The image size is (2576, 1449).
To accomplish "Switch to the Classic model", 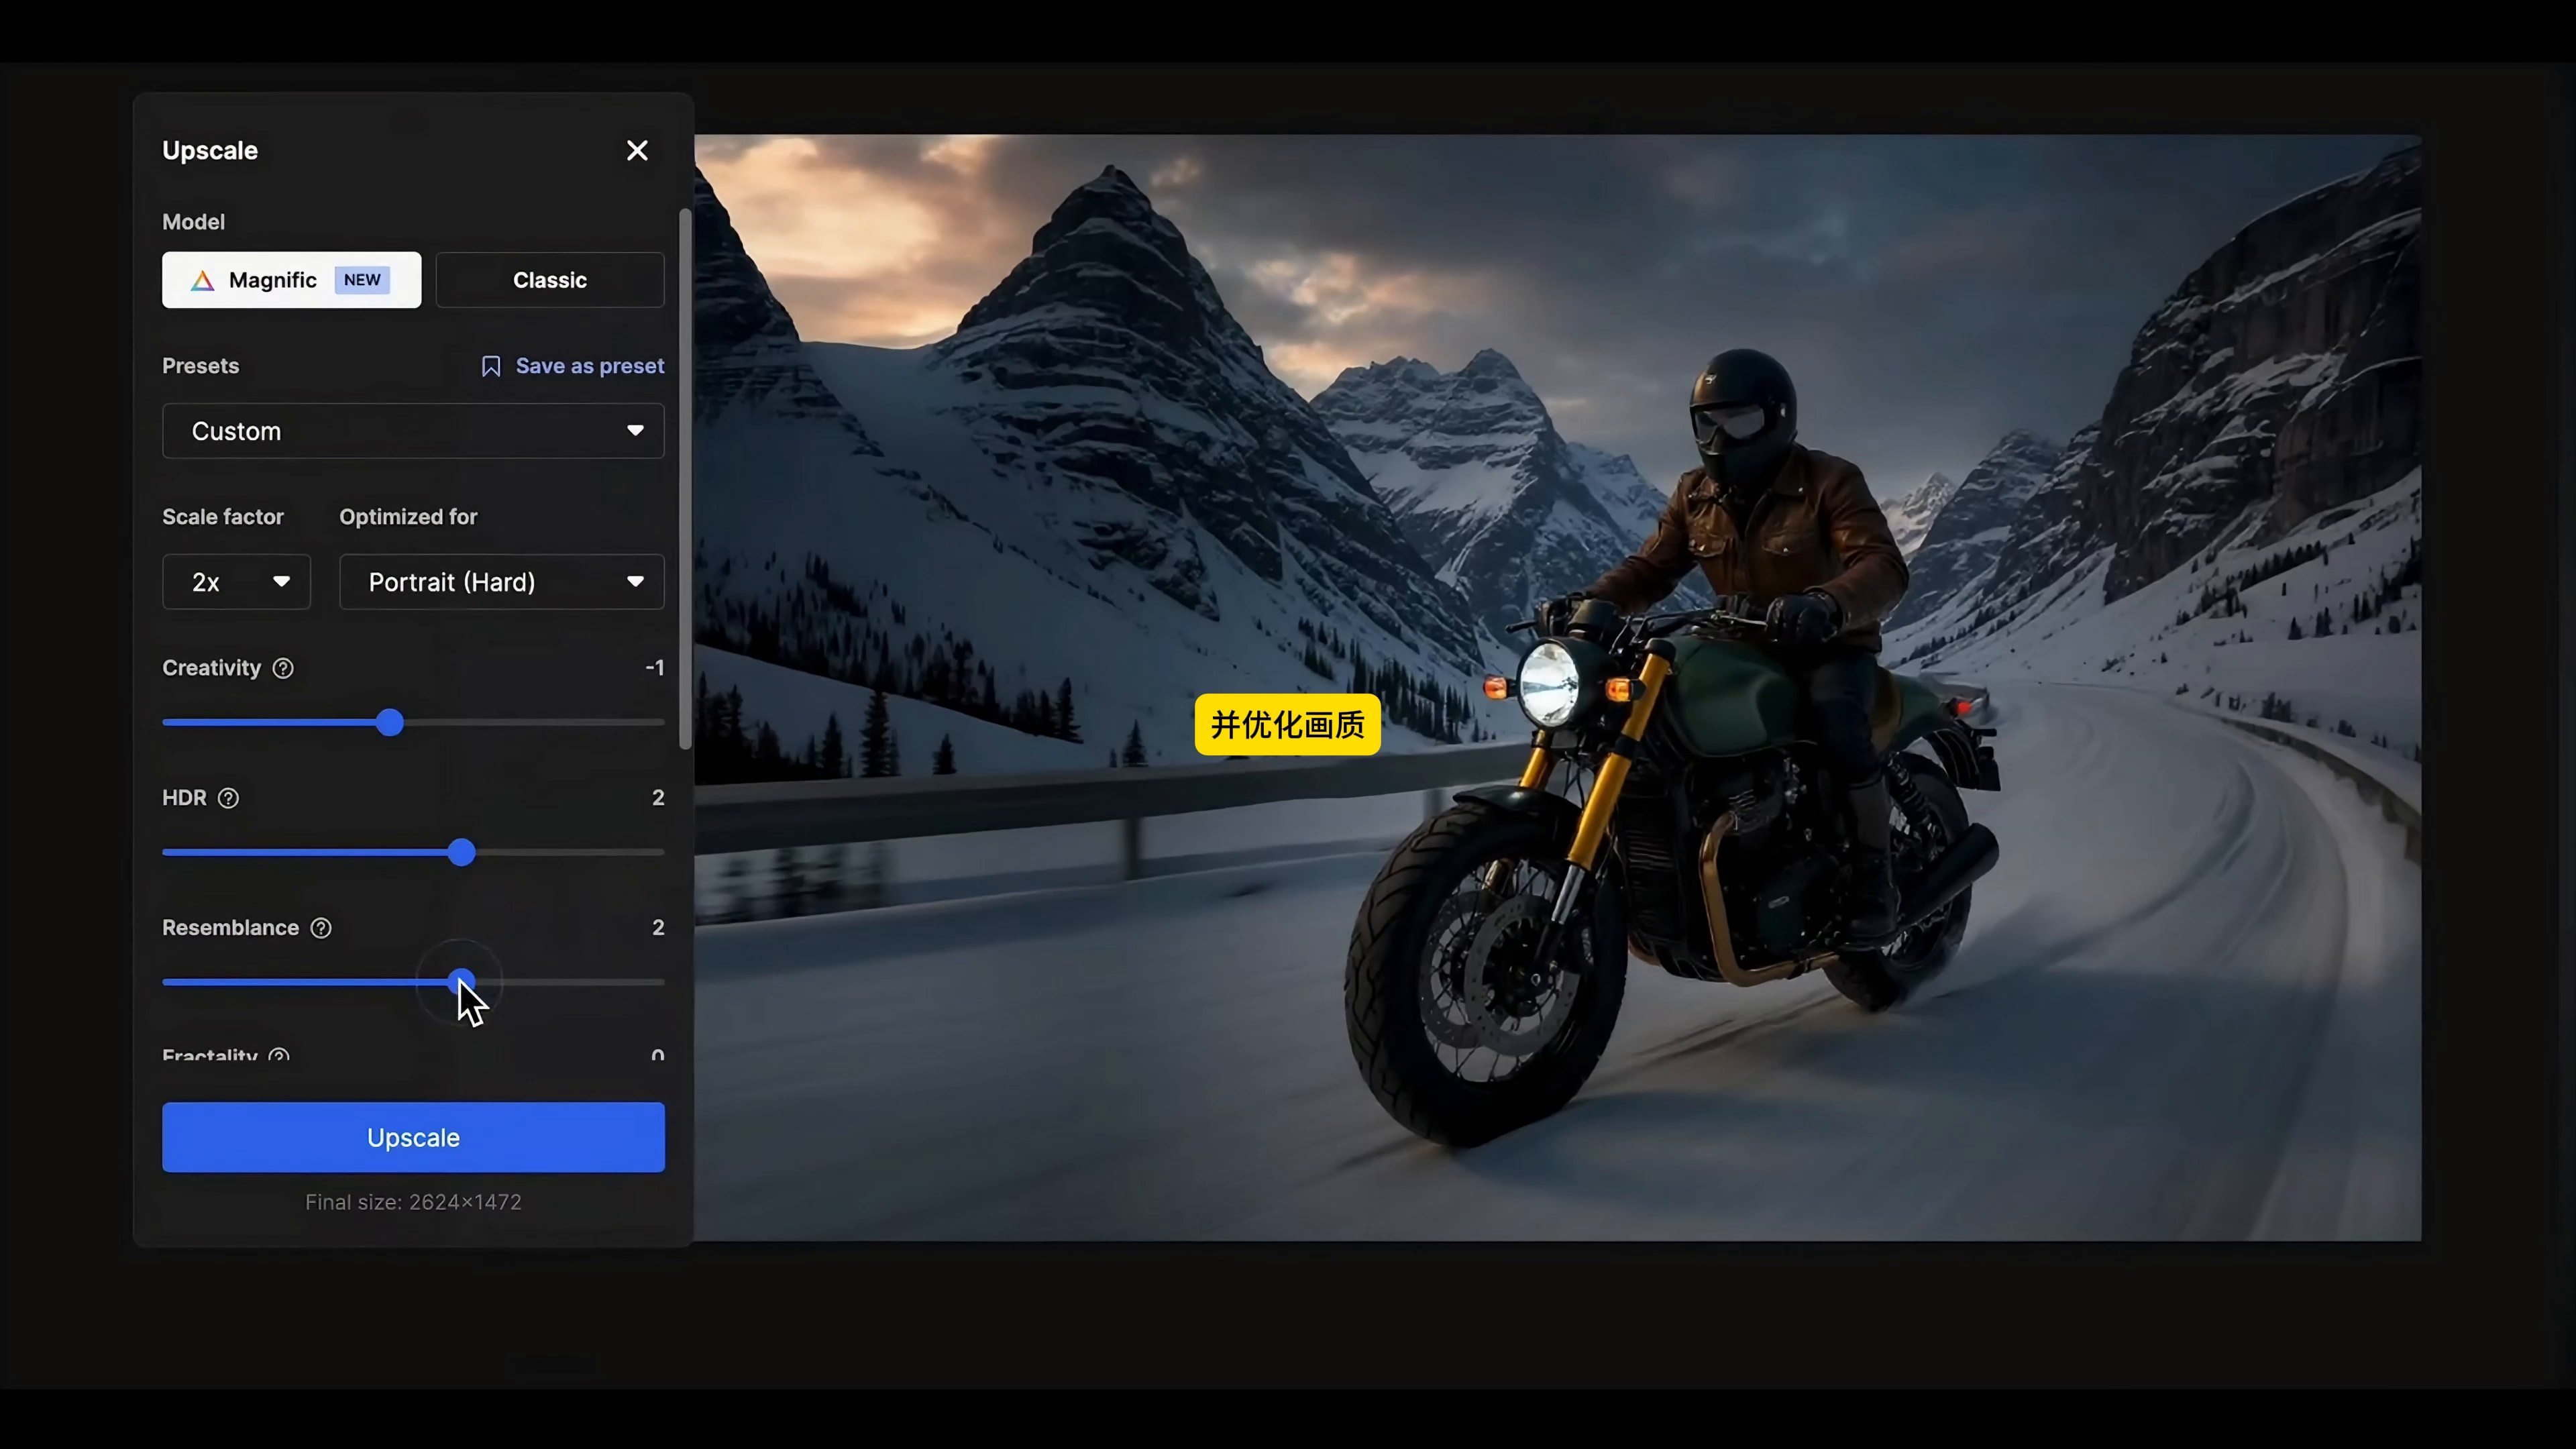I will coord(550,280).
